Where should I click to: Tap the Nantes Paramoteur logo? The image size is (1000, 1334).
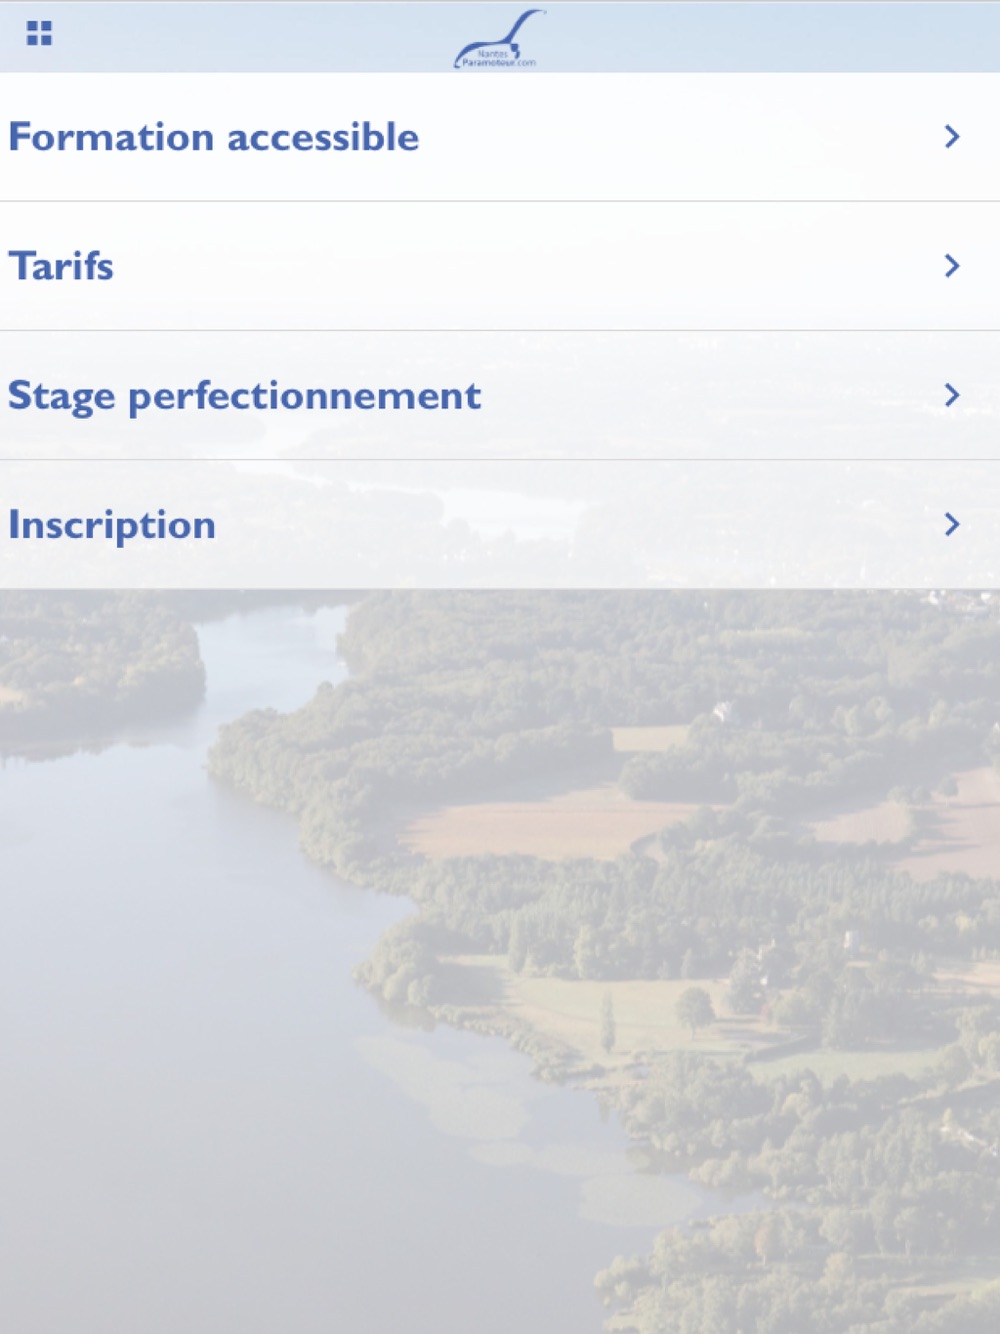(x=499, y=40)
